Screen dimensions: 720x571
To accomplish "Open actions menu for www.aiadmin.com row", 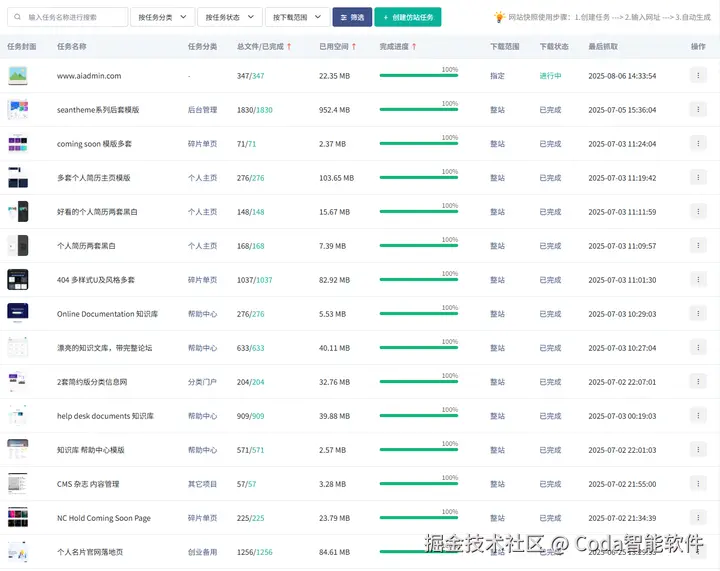I will point(698,75).
